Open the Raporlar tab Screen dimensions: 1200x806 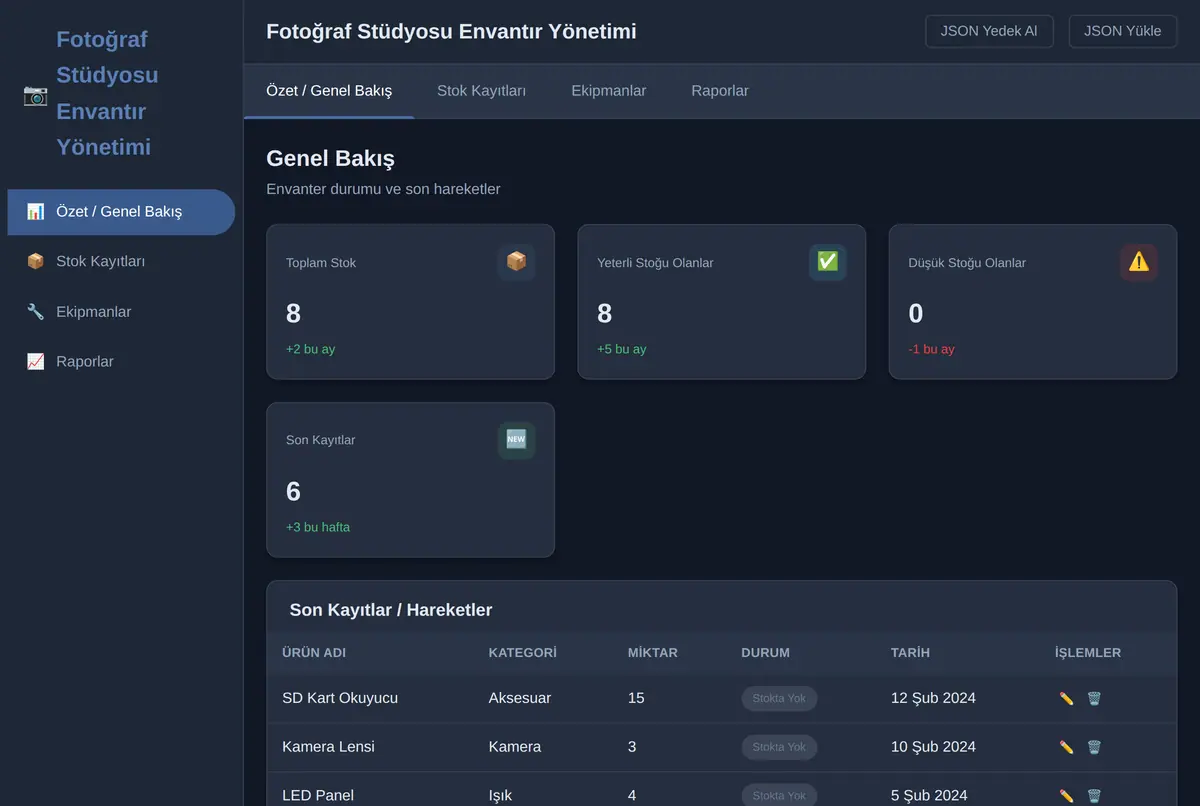coord(720,91)
